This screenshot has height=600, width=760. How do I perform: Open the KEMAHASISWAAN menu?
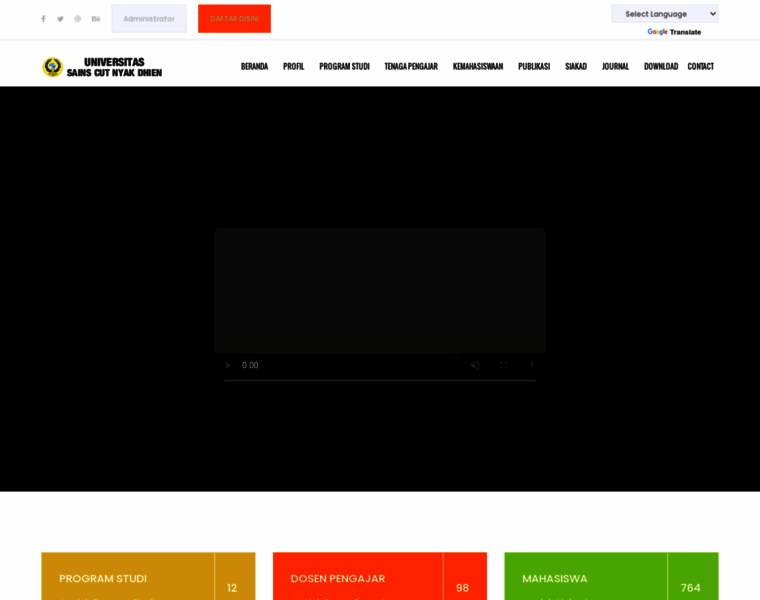[478, 66]
